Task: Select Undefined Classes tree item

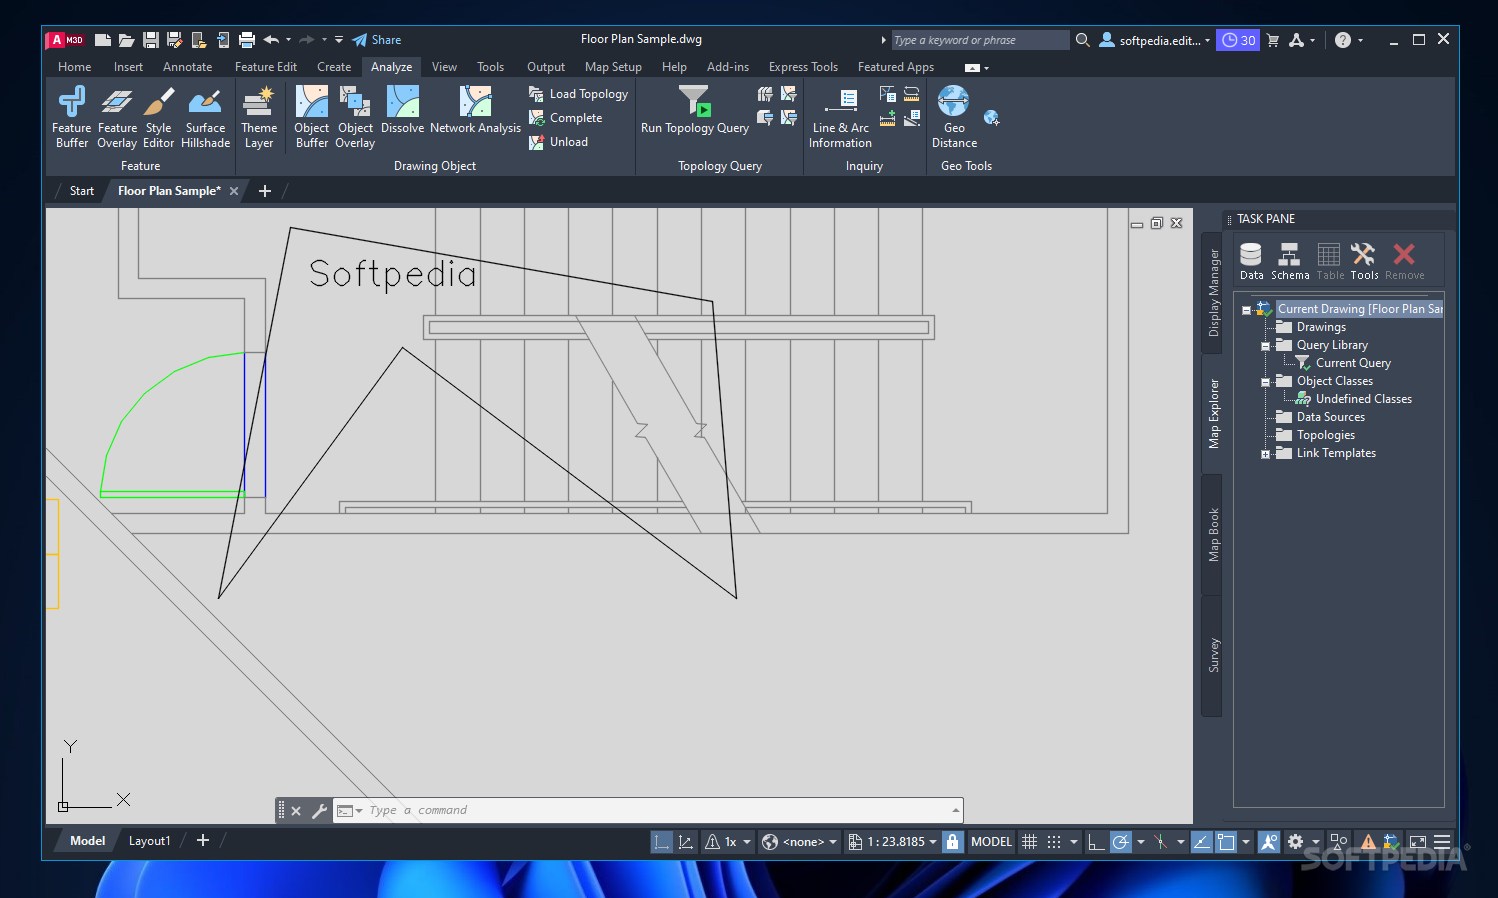Action: (1363, 399)
